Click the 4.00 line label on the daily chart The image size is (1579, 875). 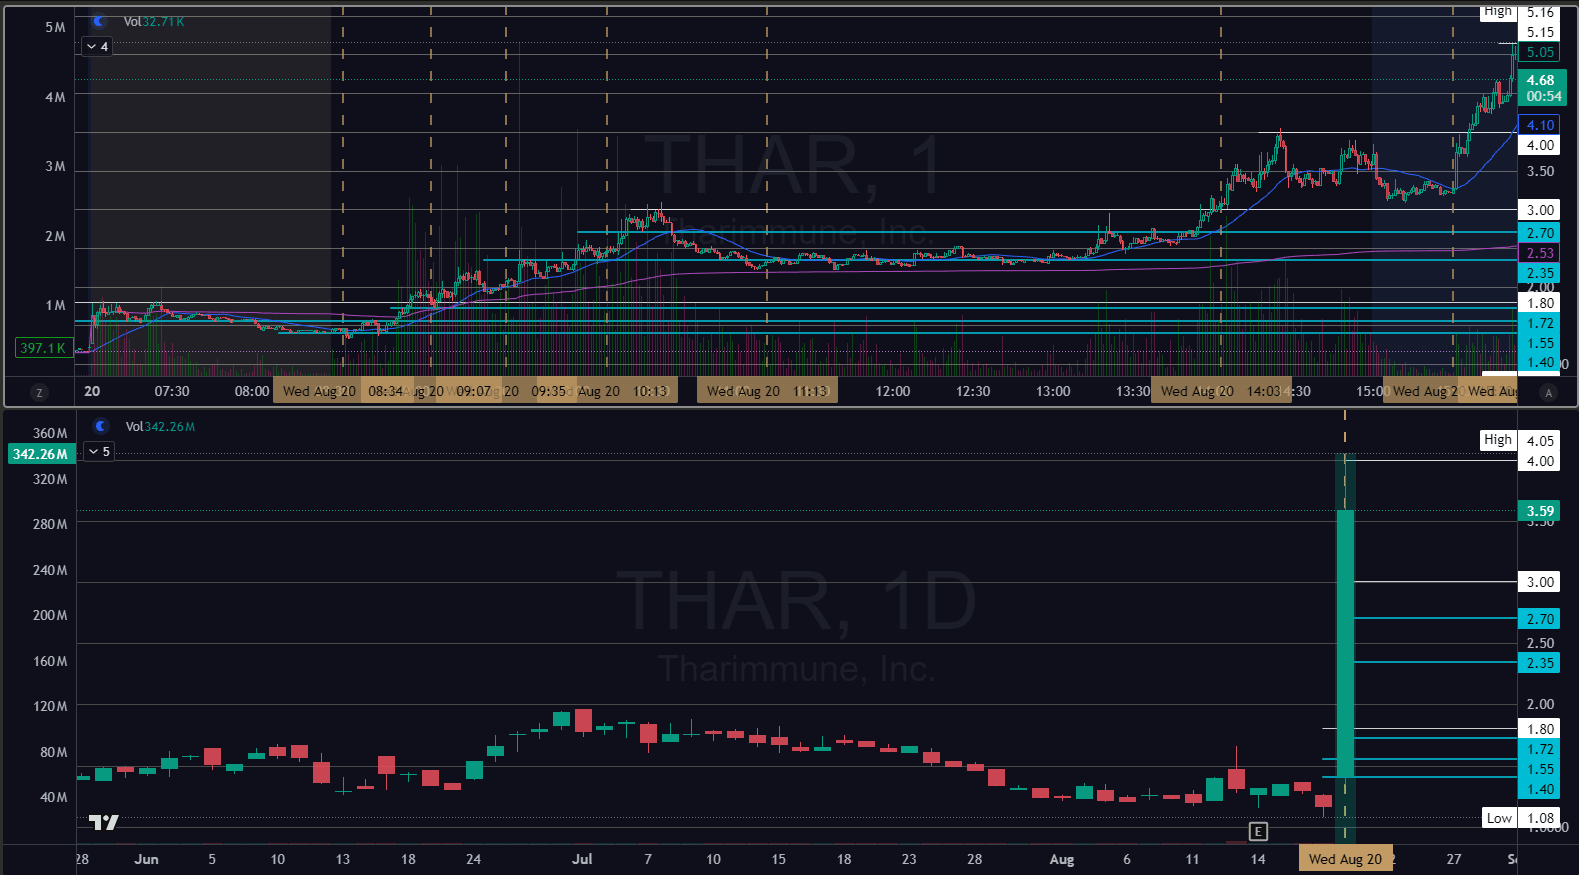click(x=1540, y=461)
